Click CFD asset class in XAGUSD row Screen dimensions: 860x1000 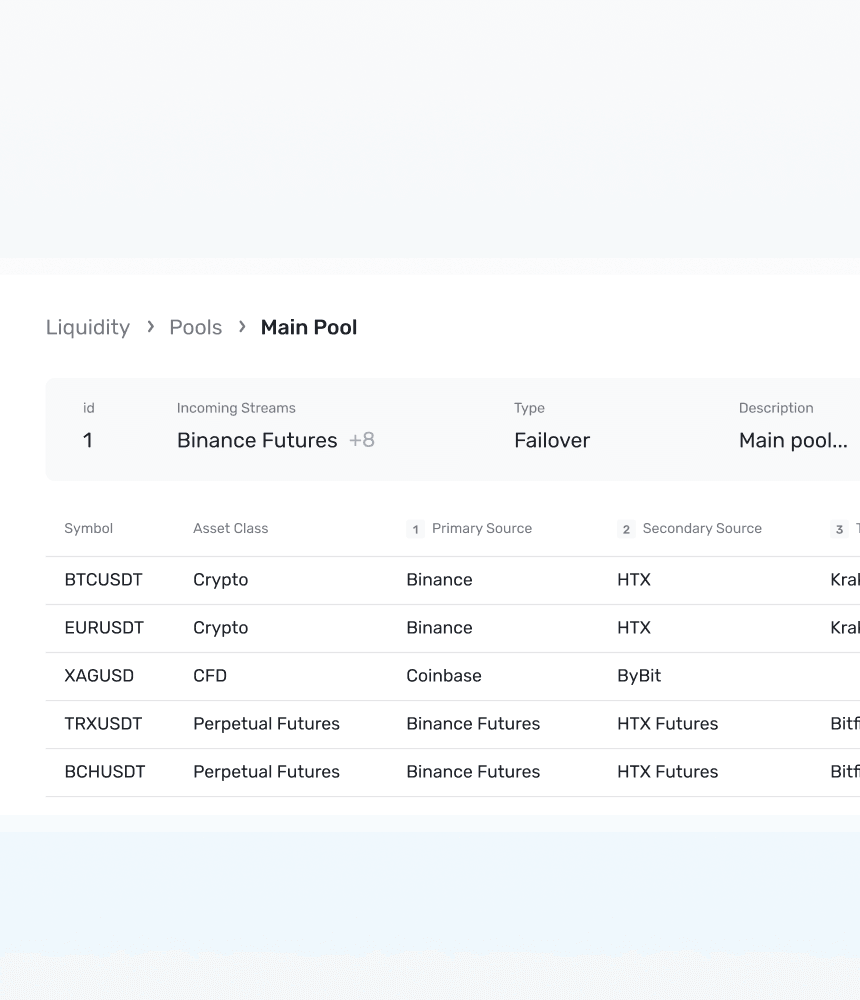point(210,675)
